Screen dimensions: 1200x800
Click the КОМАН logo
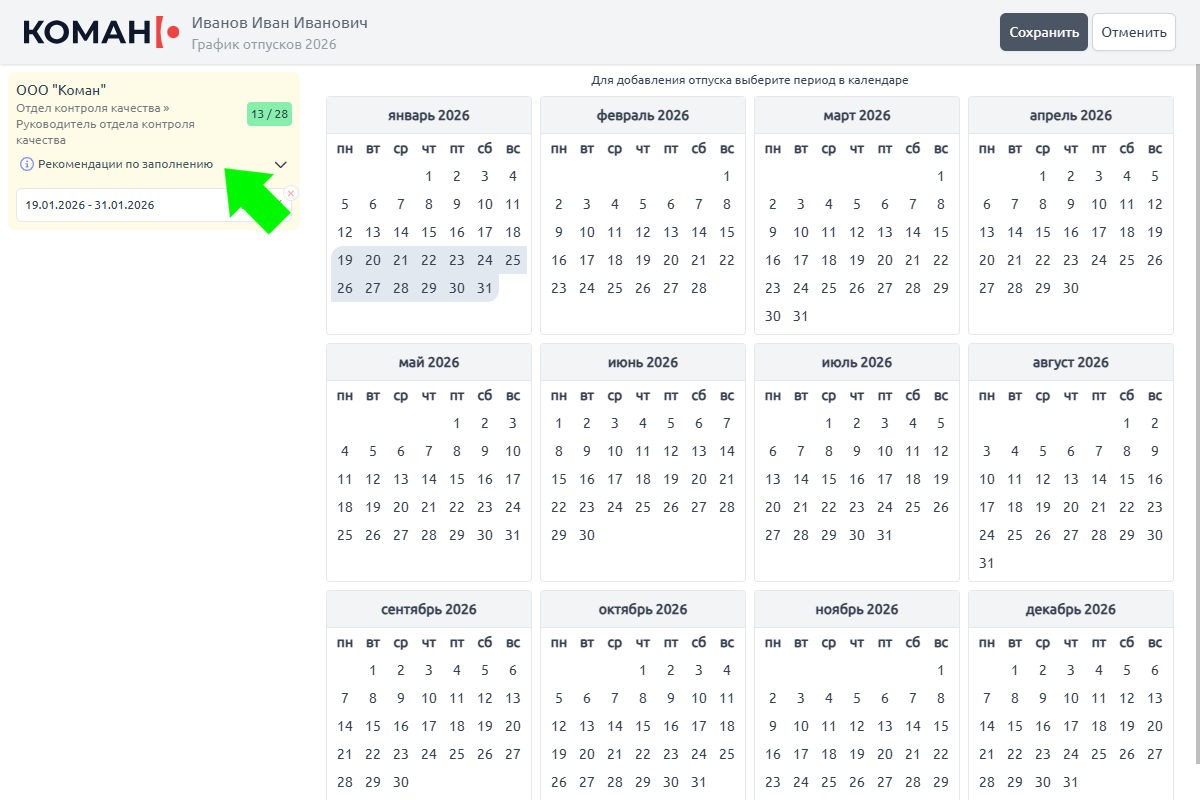point(101,32)
